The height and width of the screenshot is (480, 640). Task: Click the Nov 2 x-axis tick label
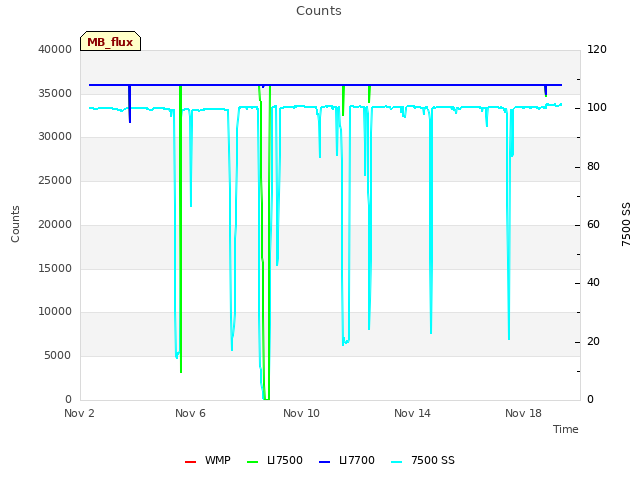[x=79, y=413]
